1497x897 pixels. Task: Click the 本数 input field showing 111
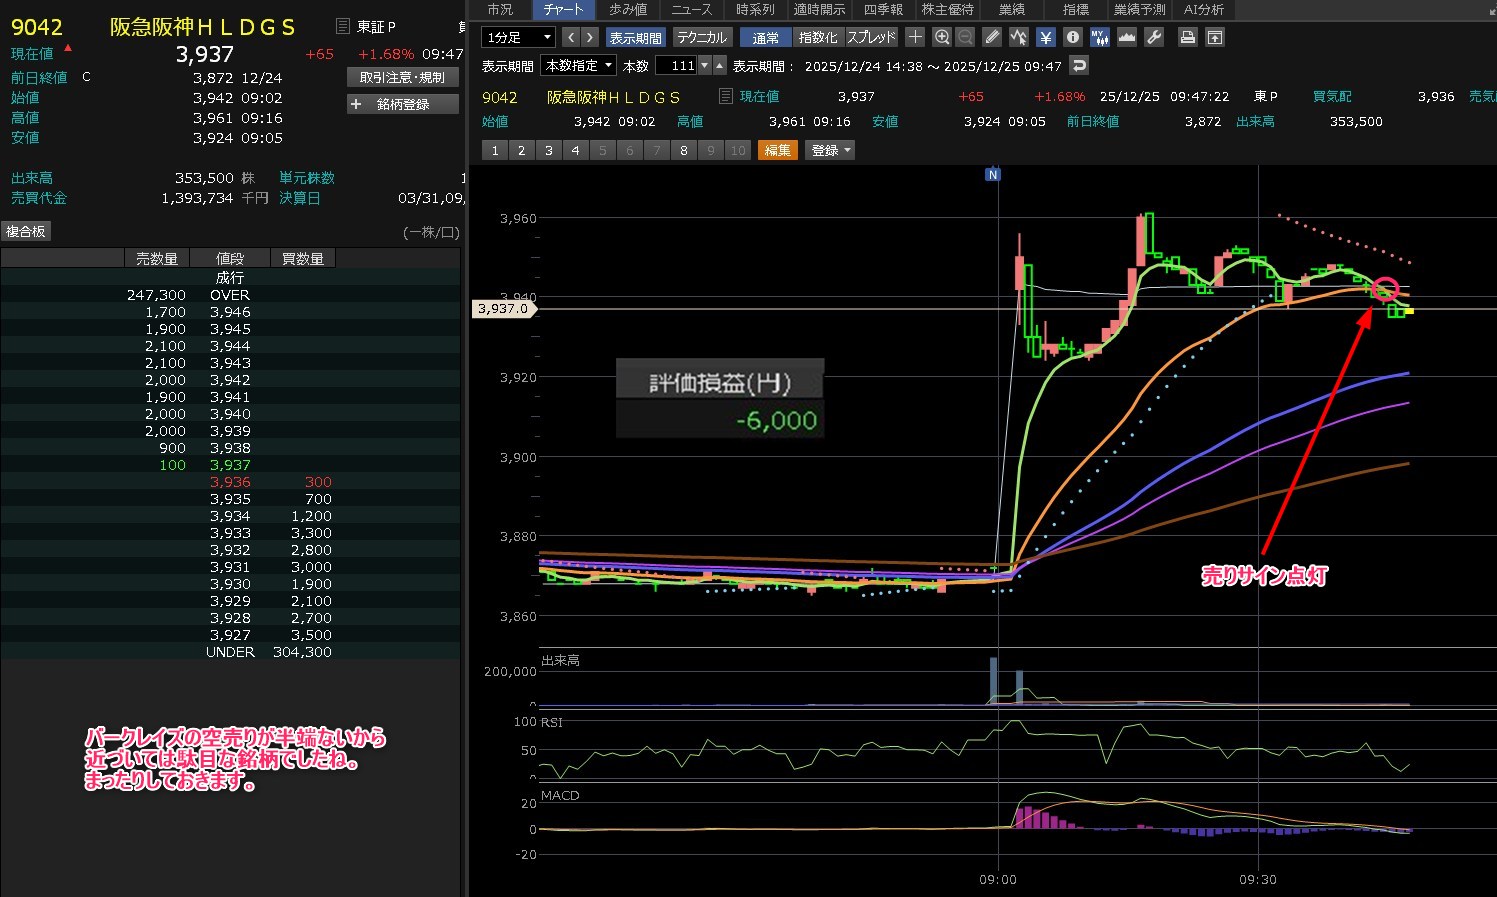point(677,65)
